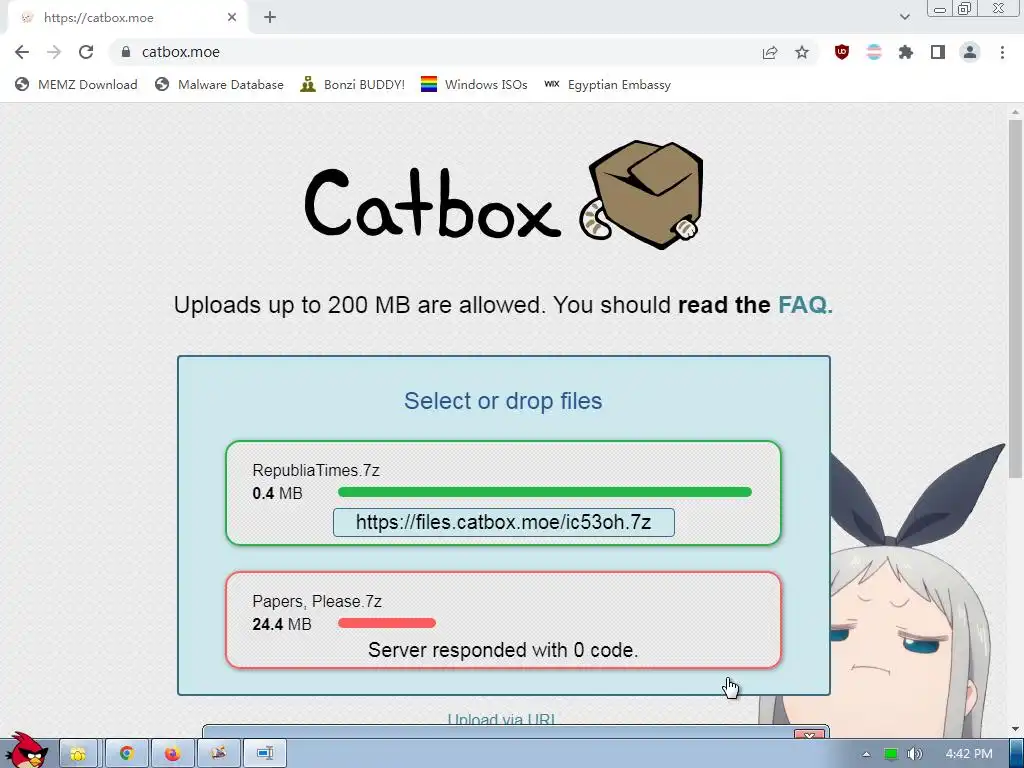Open the volume speaker tray icon

[x=915, y=754]
